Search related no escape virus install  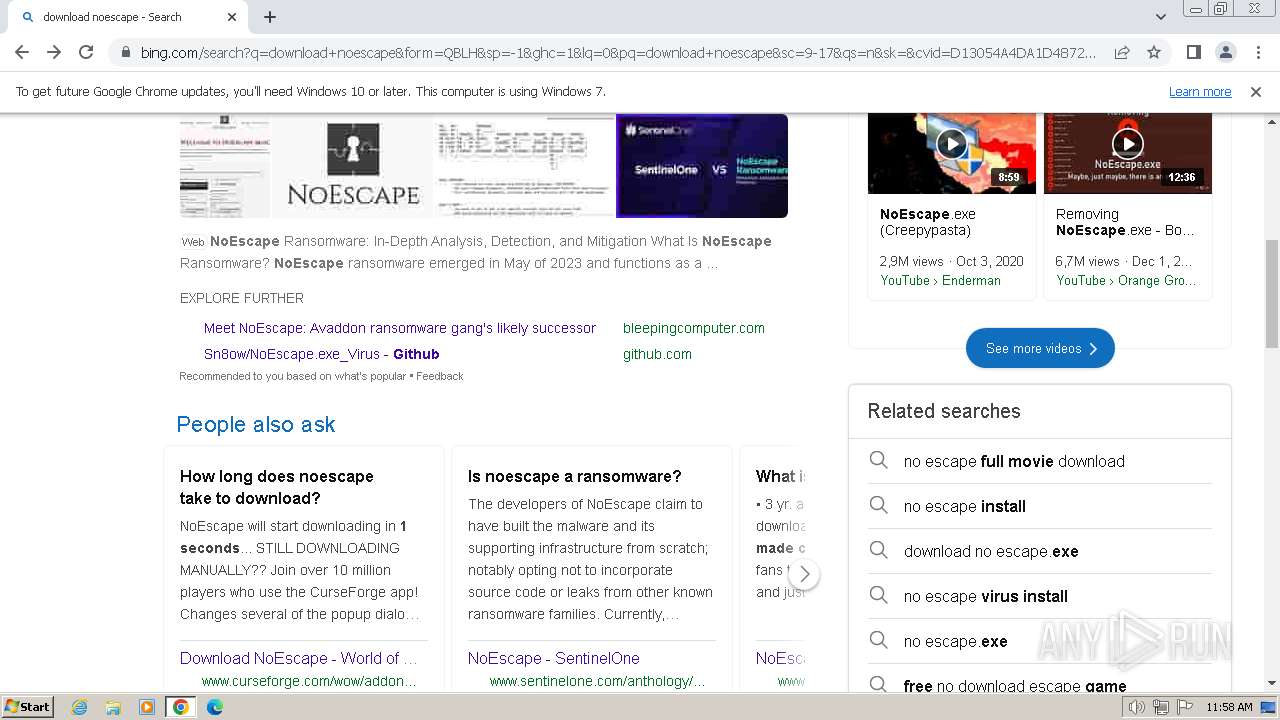coord(986,596)
